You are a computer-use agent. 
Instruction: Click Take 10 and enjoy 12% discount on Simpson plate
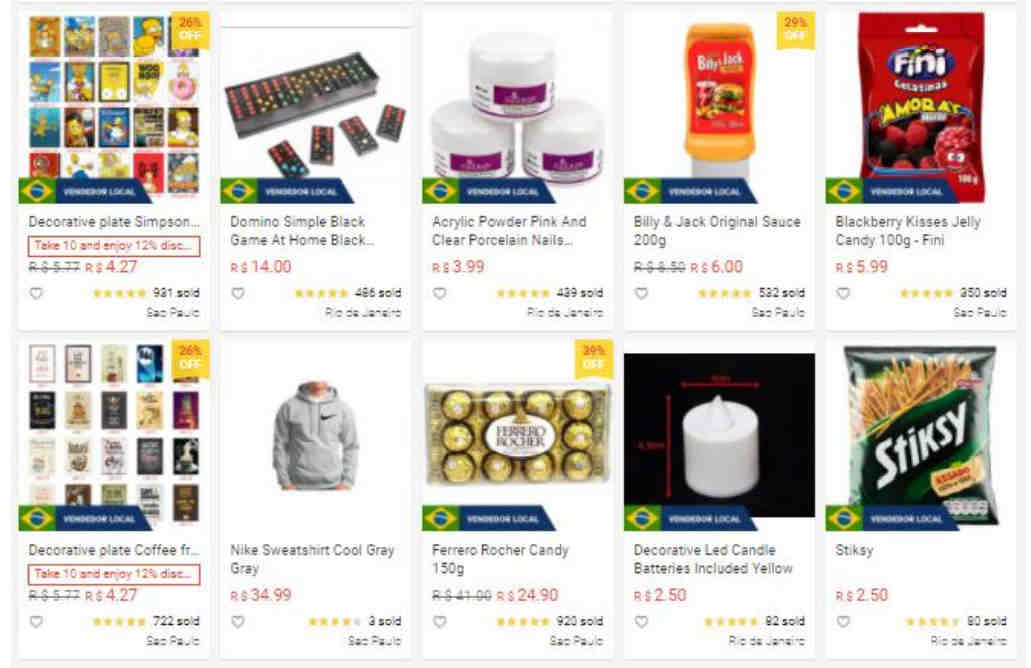[114, 246]
